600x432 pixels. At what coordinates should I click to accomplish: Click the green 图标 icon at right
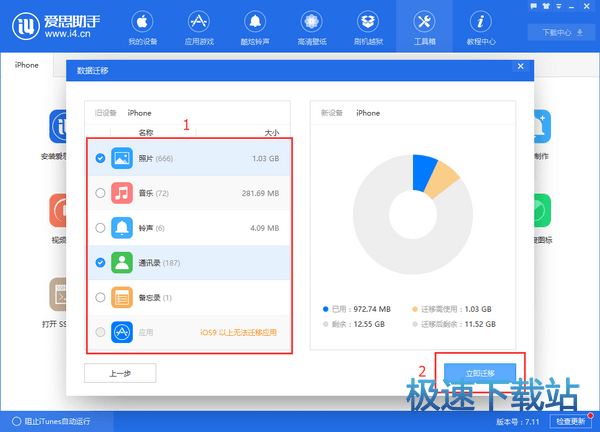542,210
